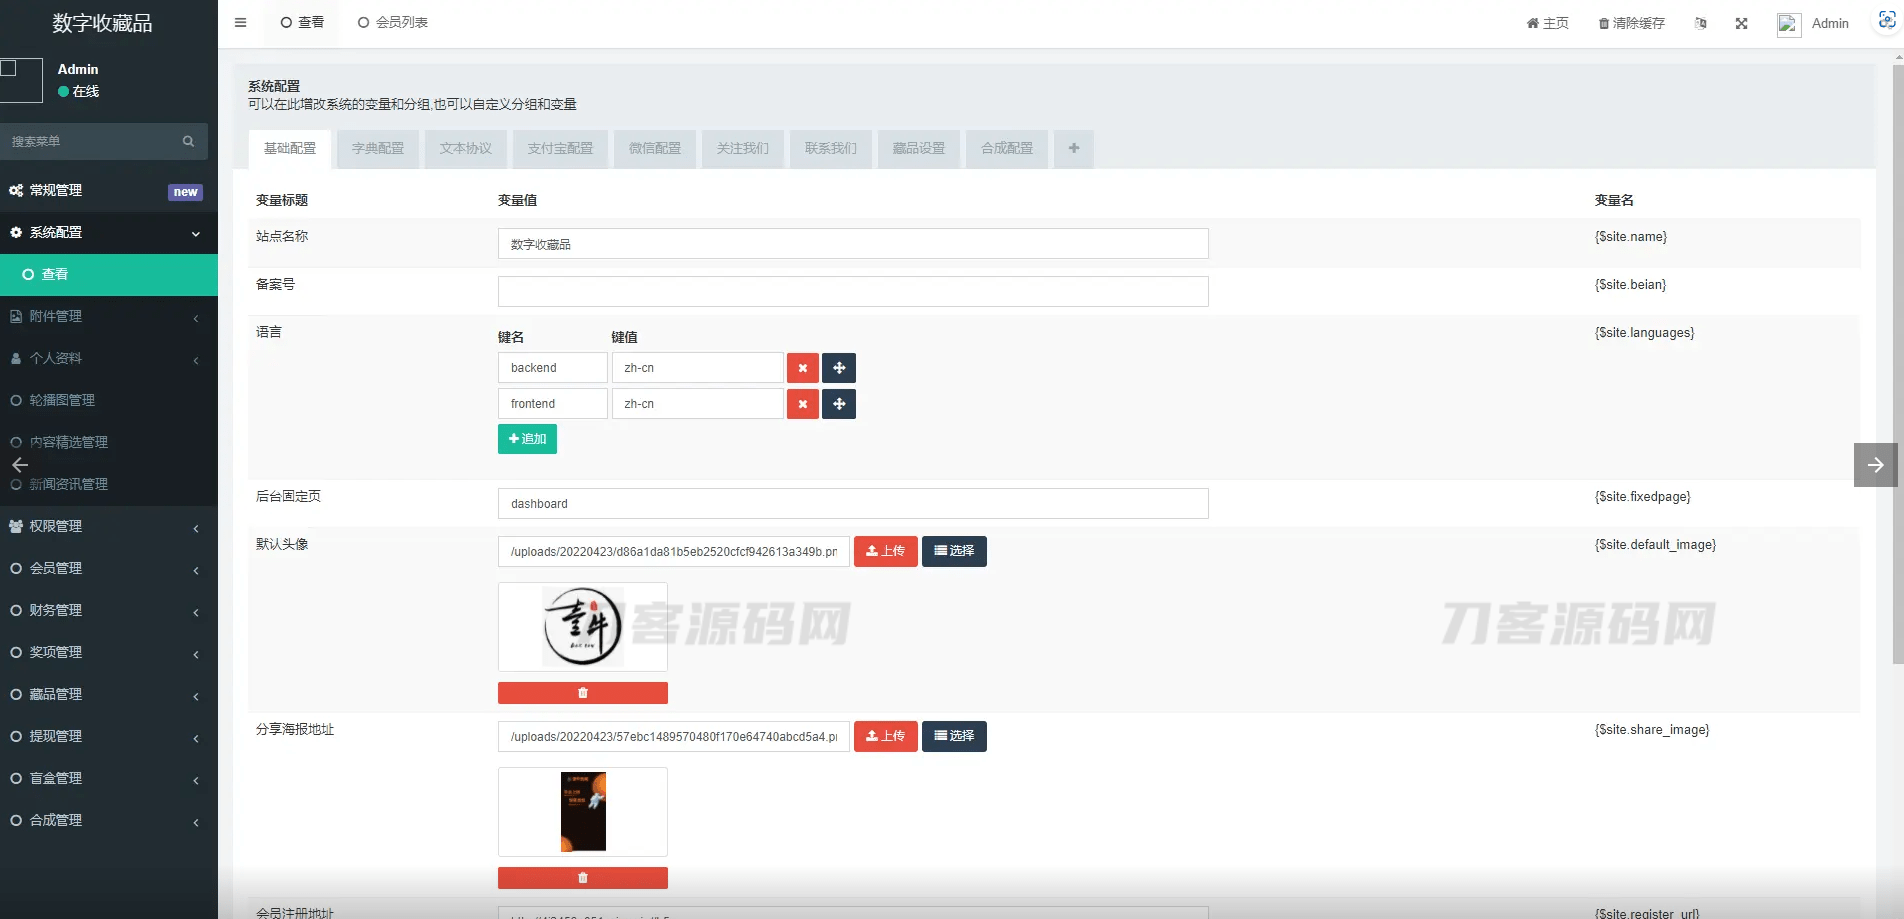
Task: Remove the backend language row
Action: point(802,368)
